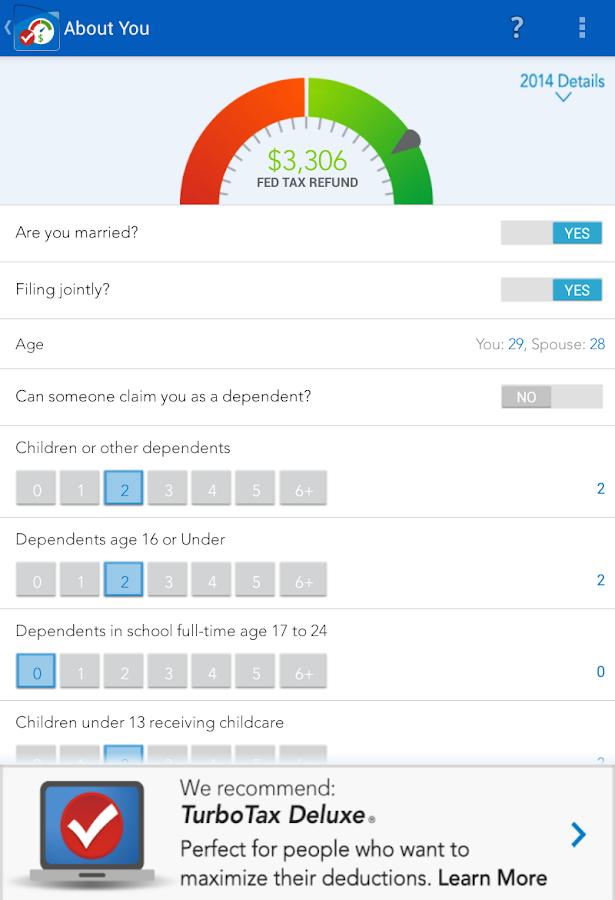Pick 4 for Dependents in school full-time
This screenshot has height=900, width=615.
(212, 673)
